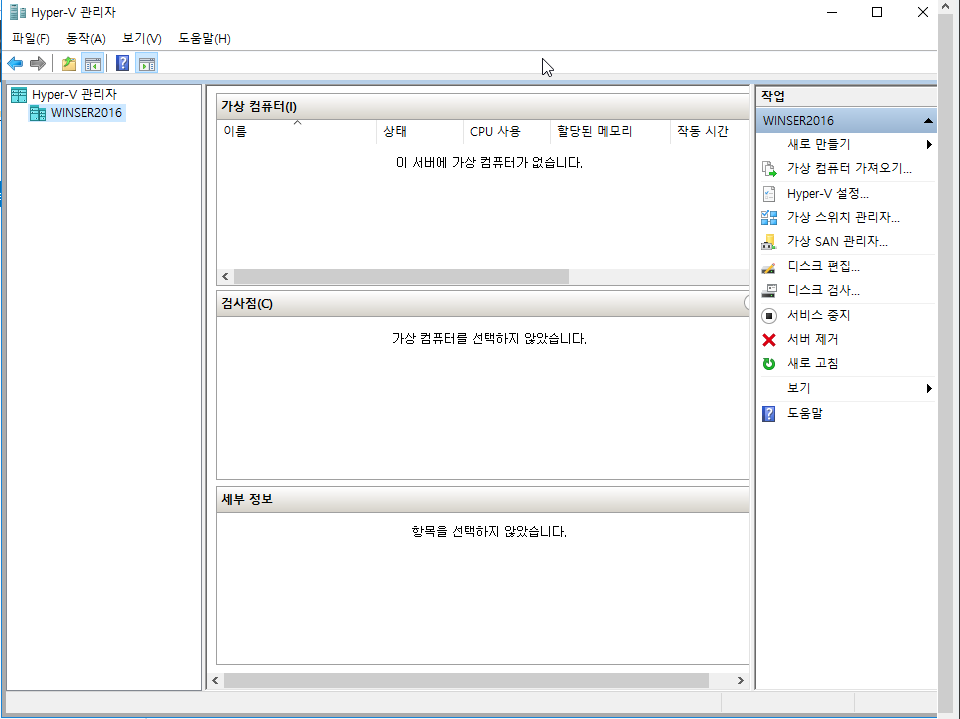Click the Forward arrow toolbar icon

[38, 63]
